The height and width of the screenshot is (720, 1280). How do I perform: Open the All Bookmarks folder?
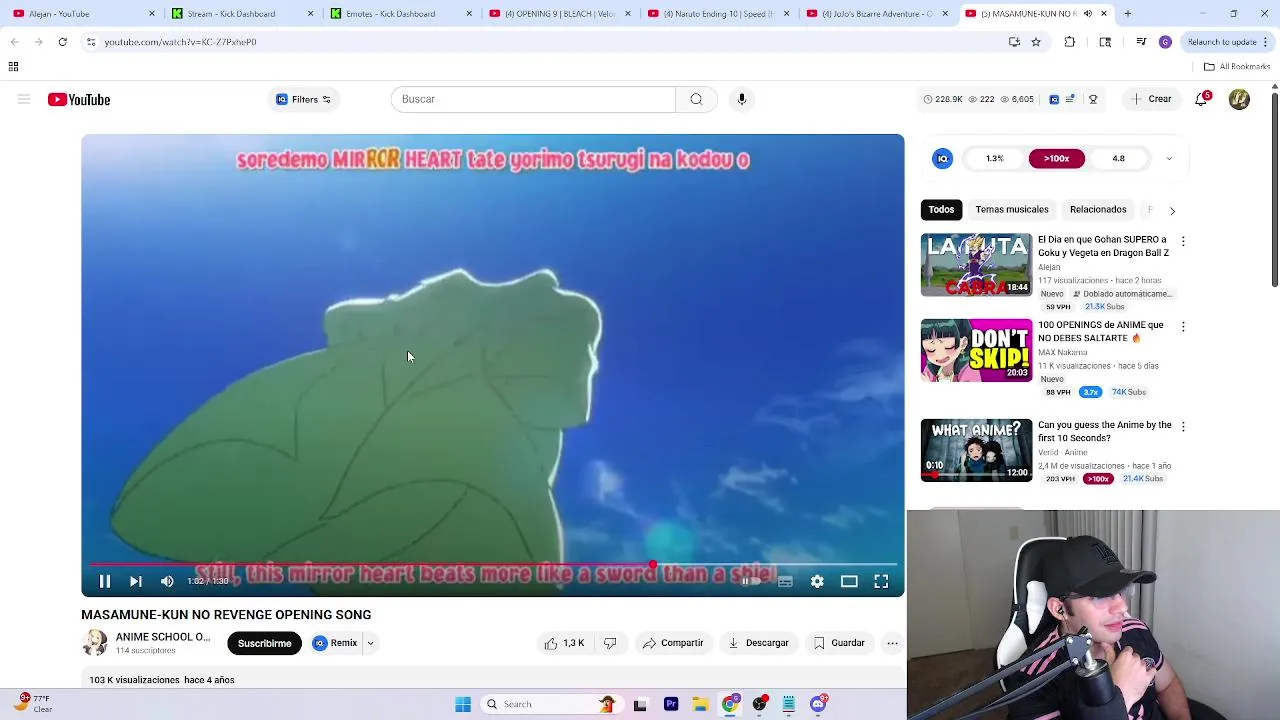(1237, 66)
